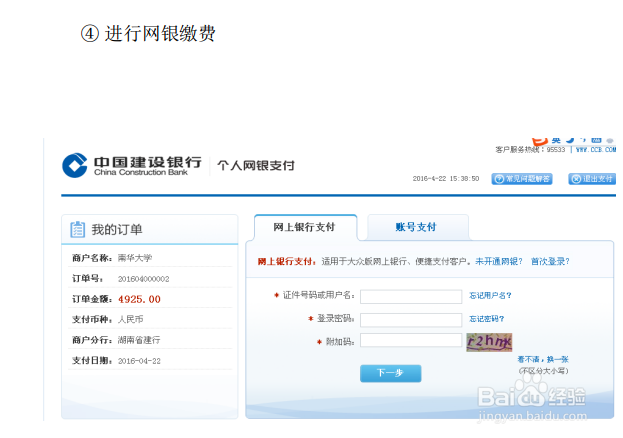
Task: Open the 首次登录? link
Action: click(550, 262)
